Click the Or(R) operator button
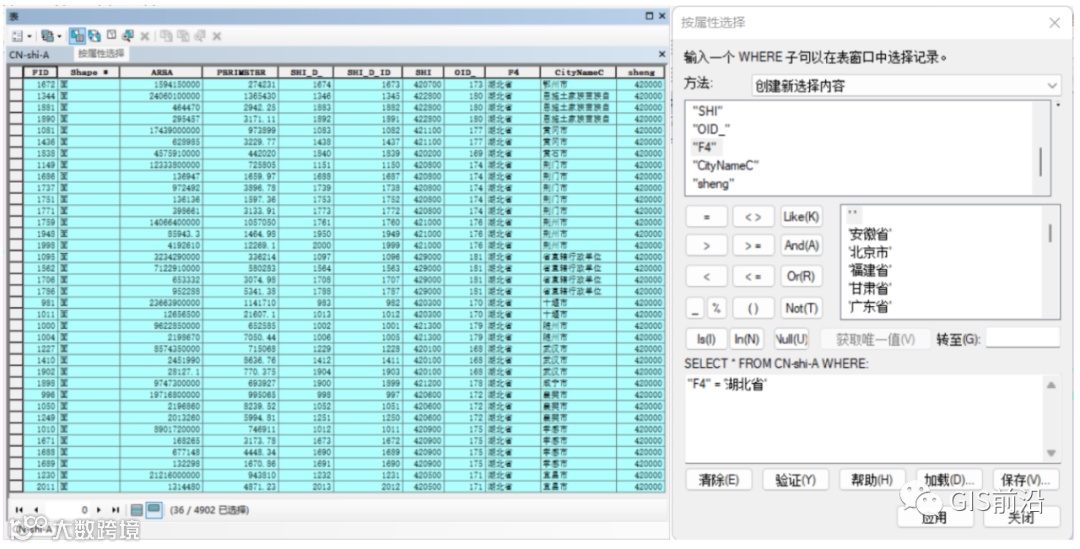The width and height of the screenshot is (1080, 549). [x=801, y=276]
